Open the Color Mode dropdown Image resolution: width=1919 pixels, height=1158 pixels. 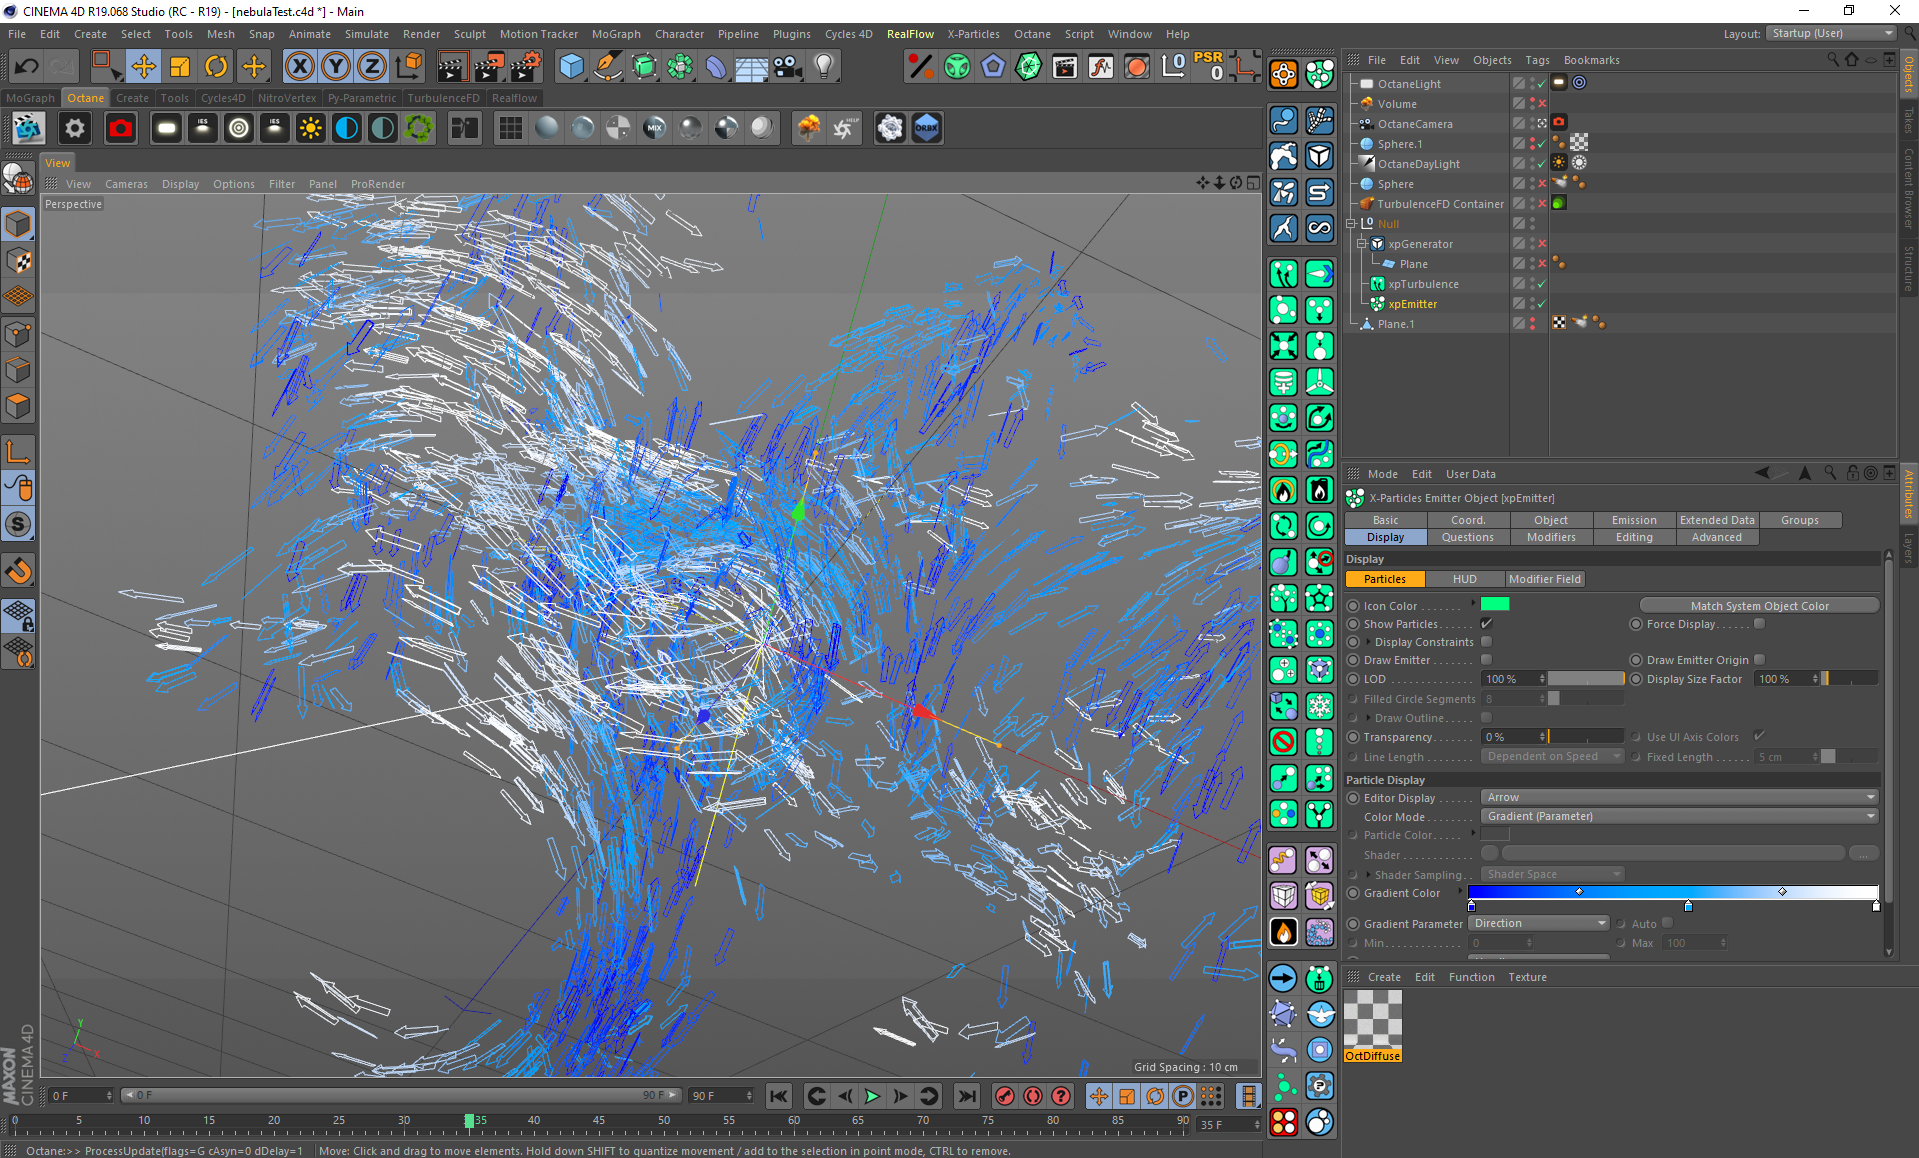point(1679,817)
